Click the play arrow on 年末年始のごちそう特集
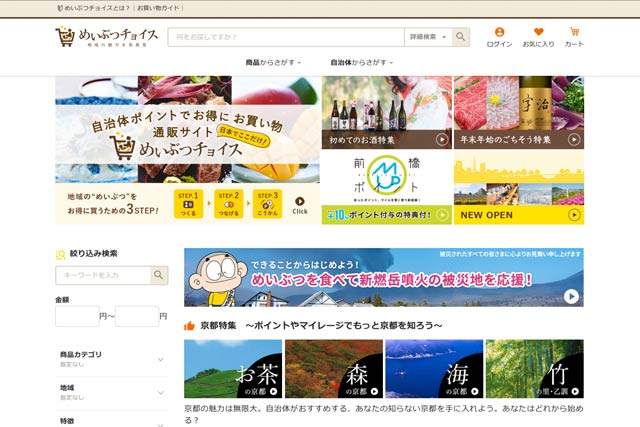Viewport: 640px width, 427px height. pos(574,140)
